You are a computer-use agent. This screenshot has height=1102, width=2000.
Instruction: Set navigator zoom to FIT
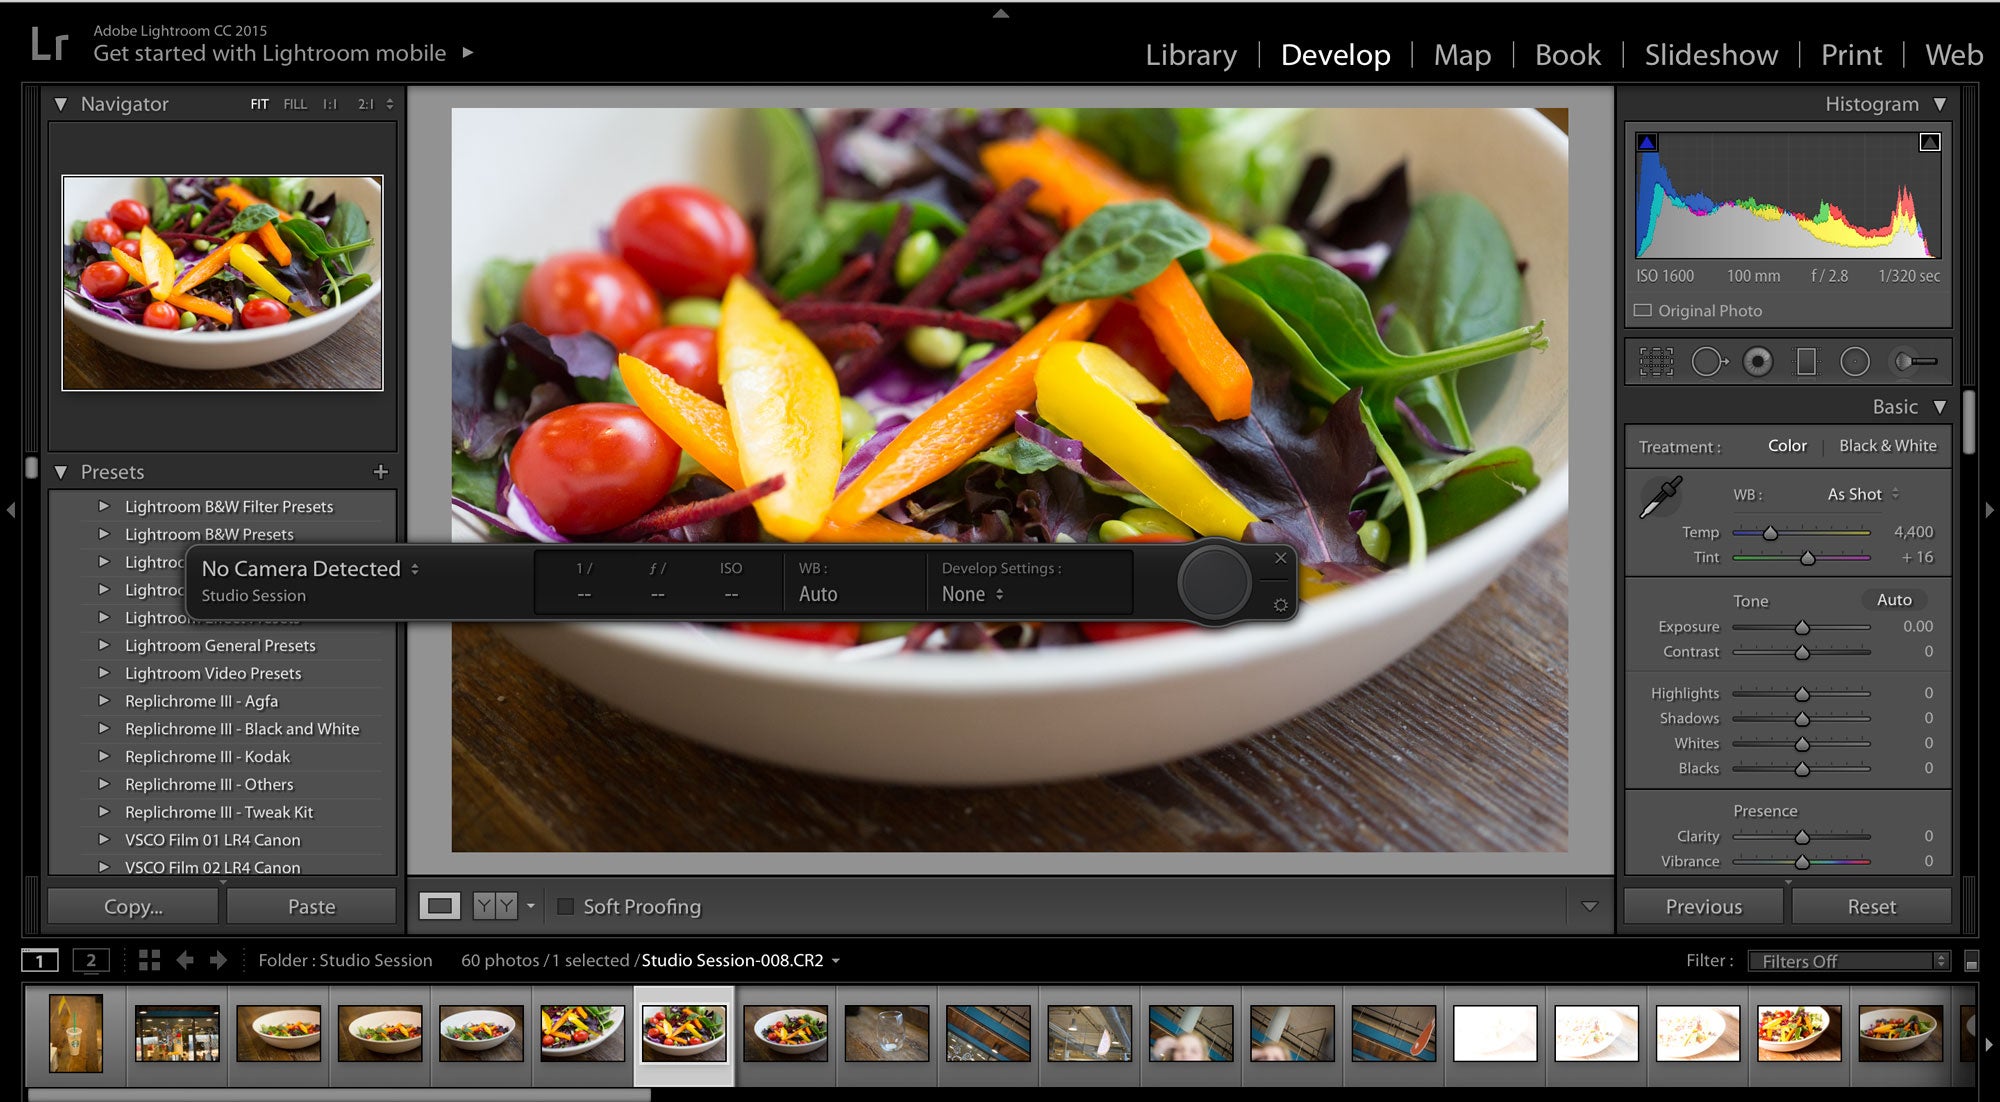coord(259,104)
